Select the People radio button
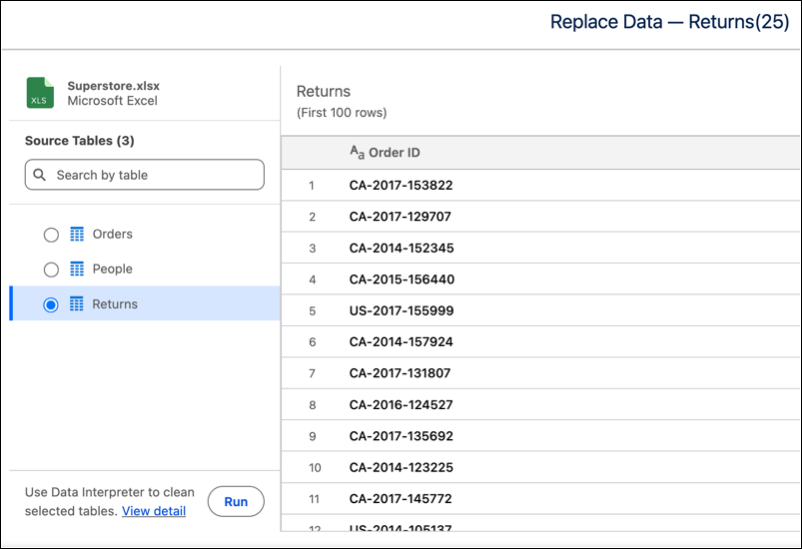Viewport: 802px width, 549px height. point(51,269)
